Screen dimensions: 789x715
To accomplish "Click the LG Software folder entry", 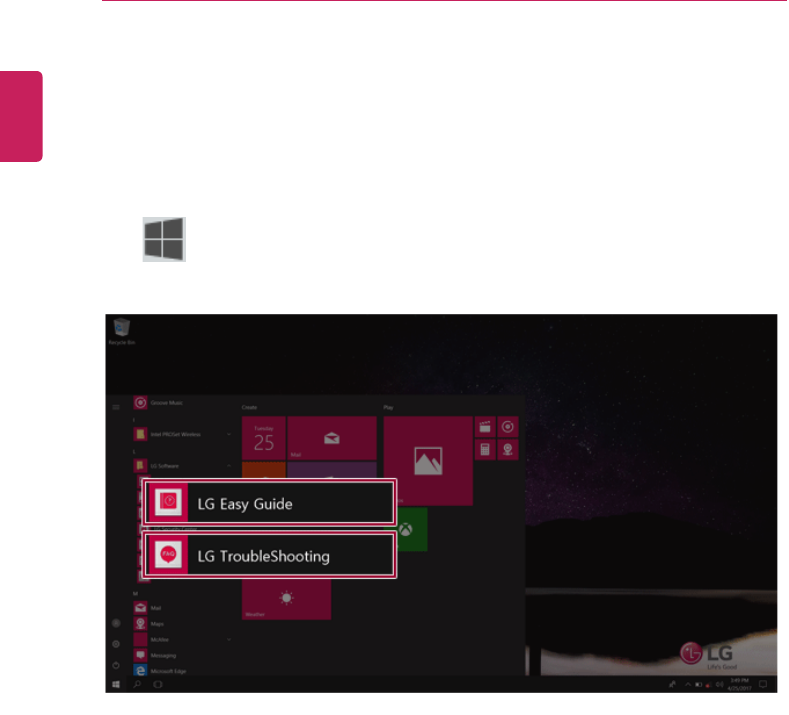I will [x=181, y=466].
